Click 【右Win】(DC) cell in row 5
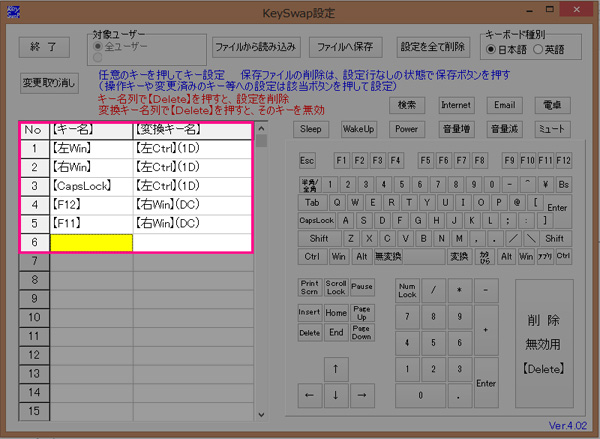 (x=192, y=224)
